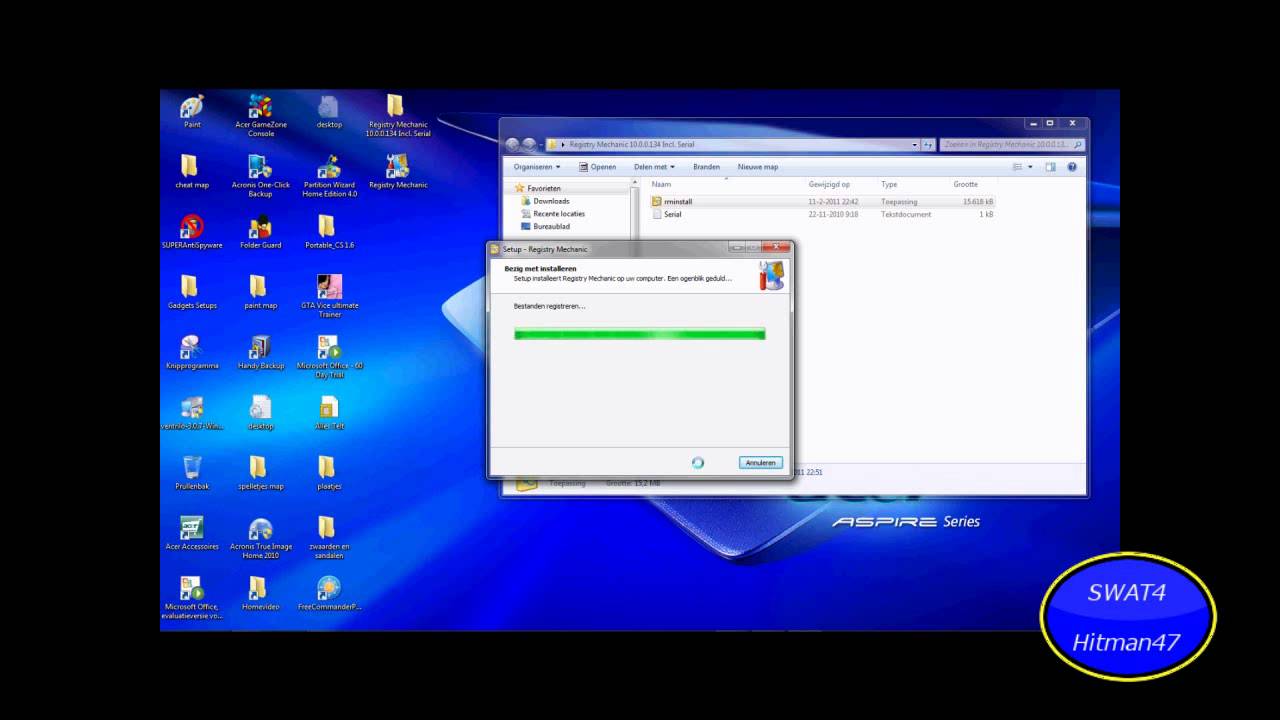Open the spelletjes map folder

[x=261, y=472]
